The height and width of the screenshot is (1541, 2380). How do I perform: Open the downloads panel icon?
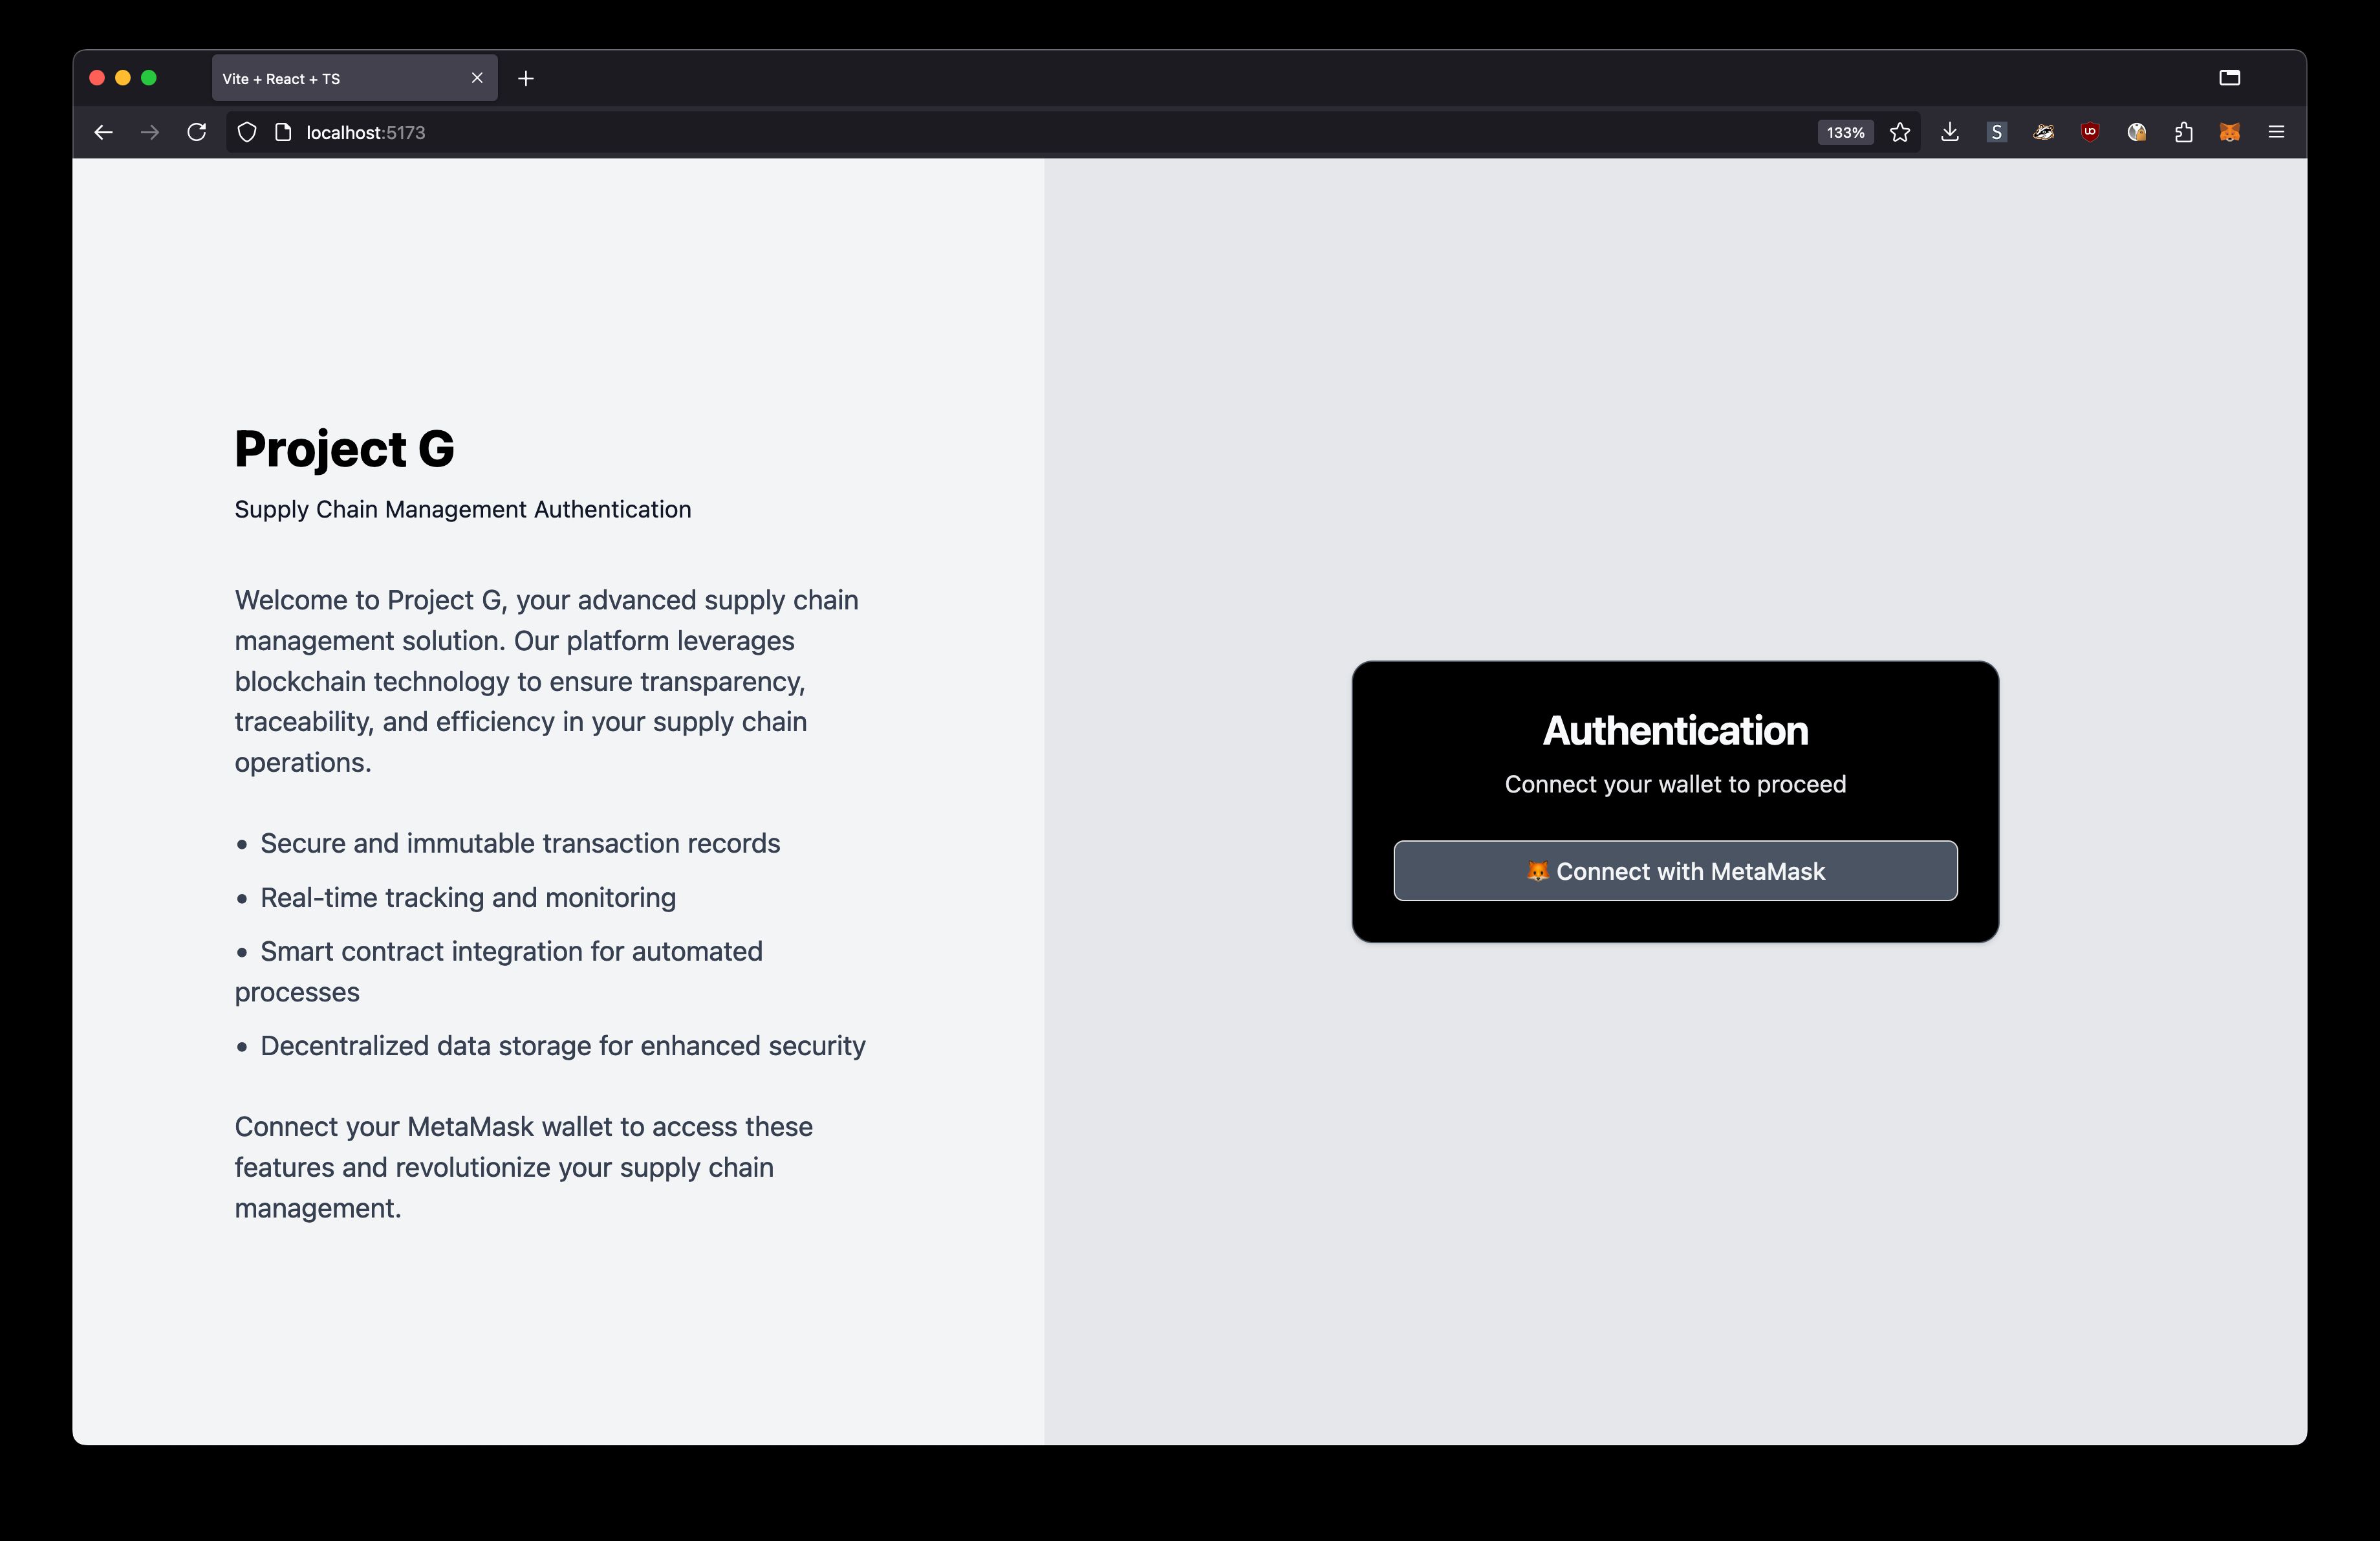(1950, 133)
